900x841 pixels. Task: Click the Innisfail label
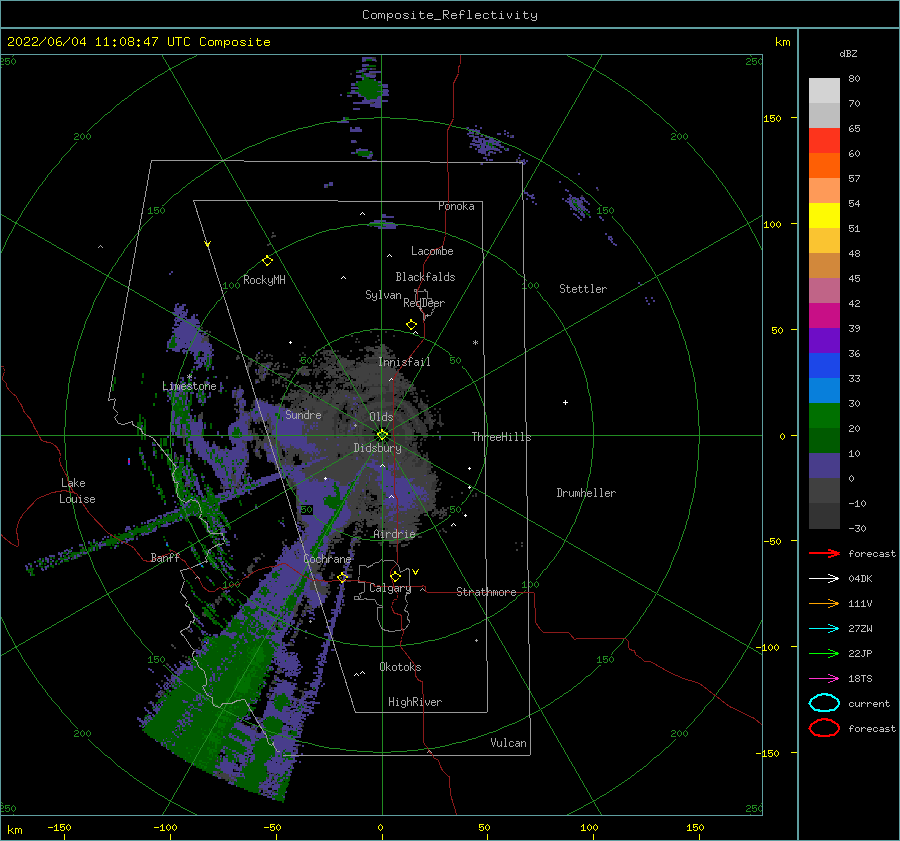(x=404, y=362)
